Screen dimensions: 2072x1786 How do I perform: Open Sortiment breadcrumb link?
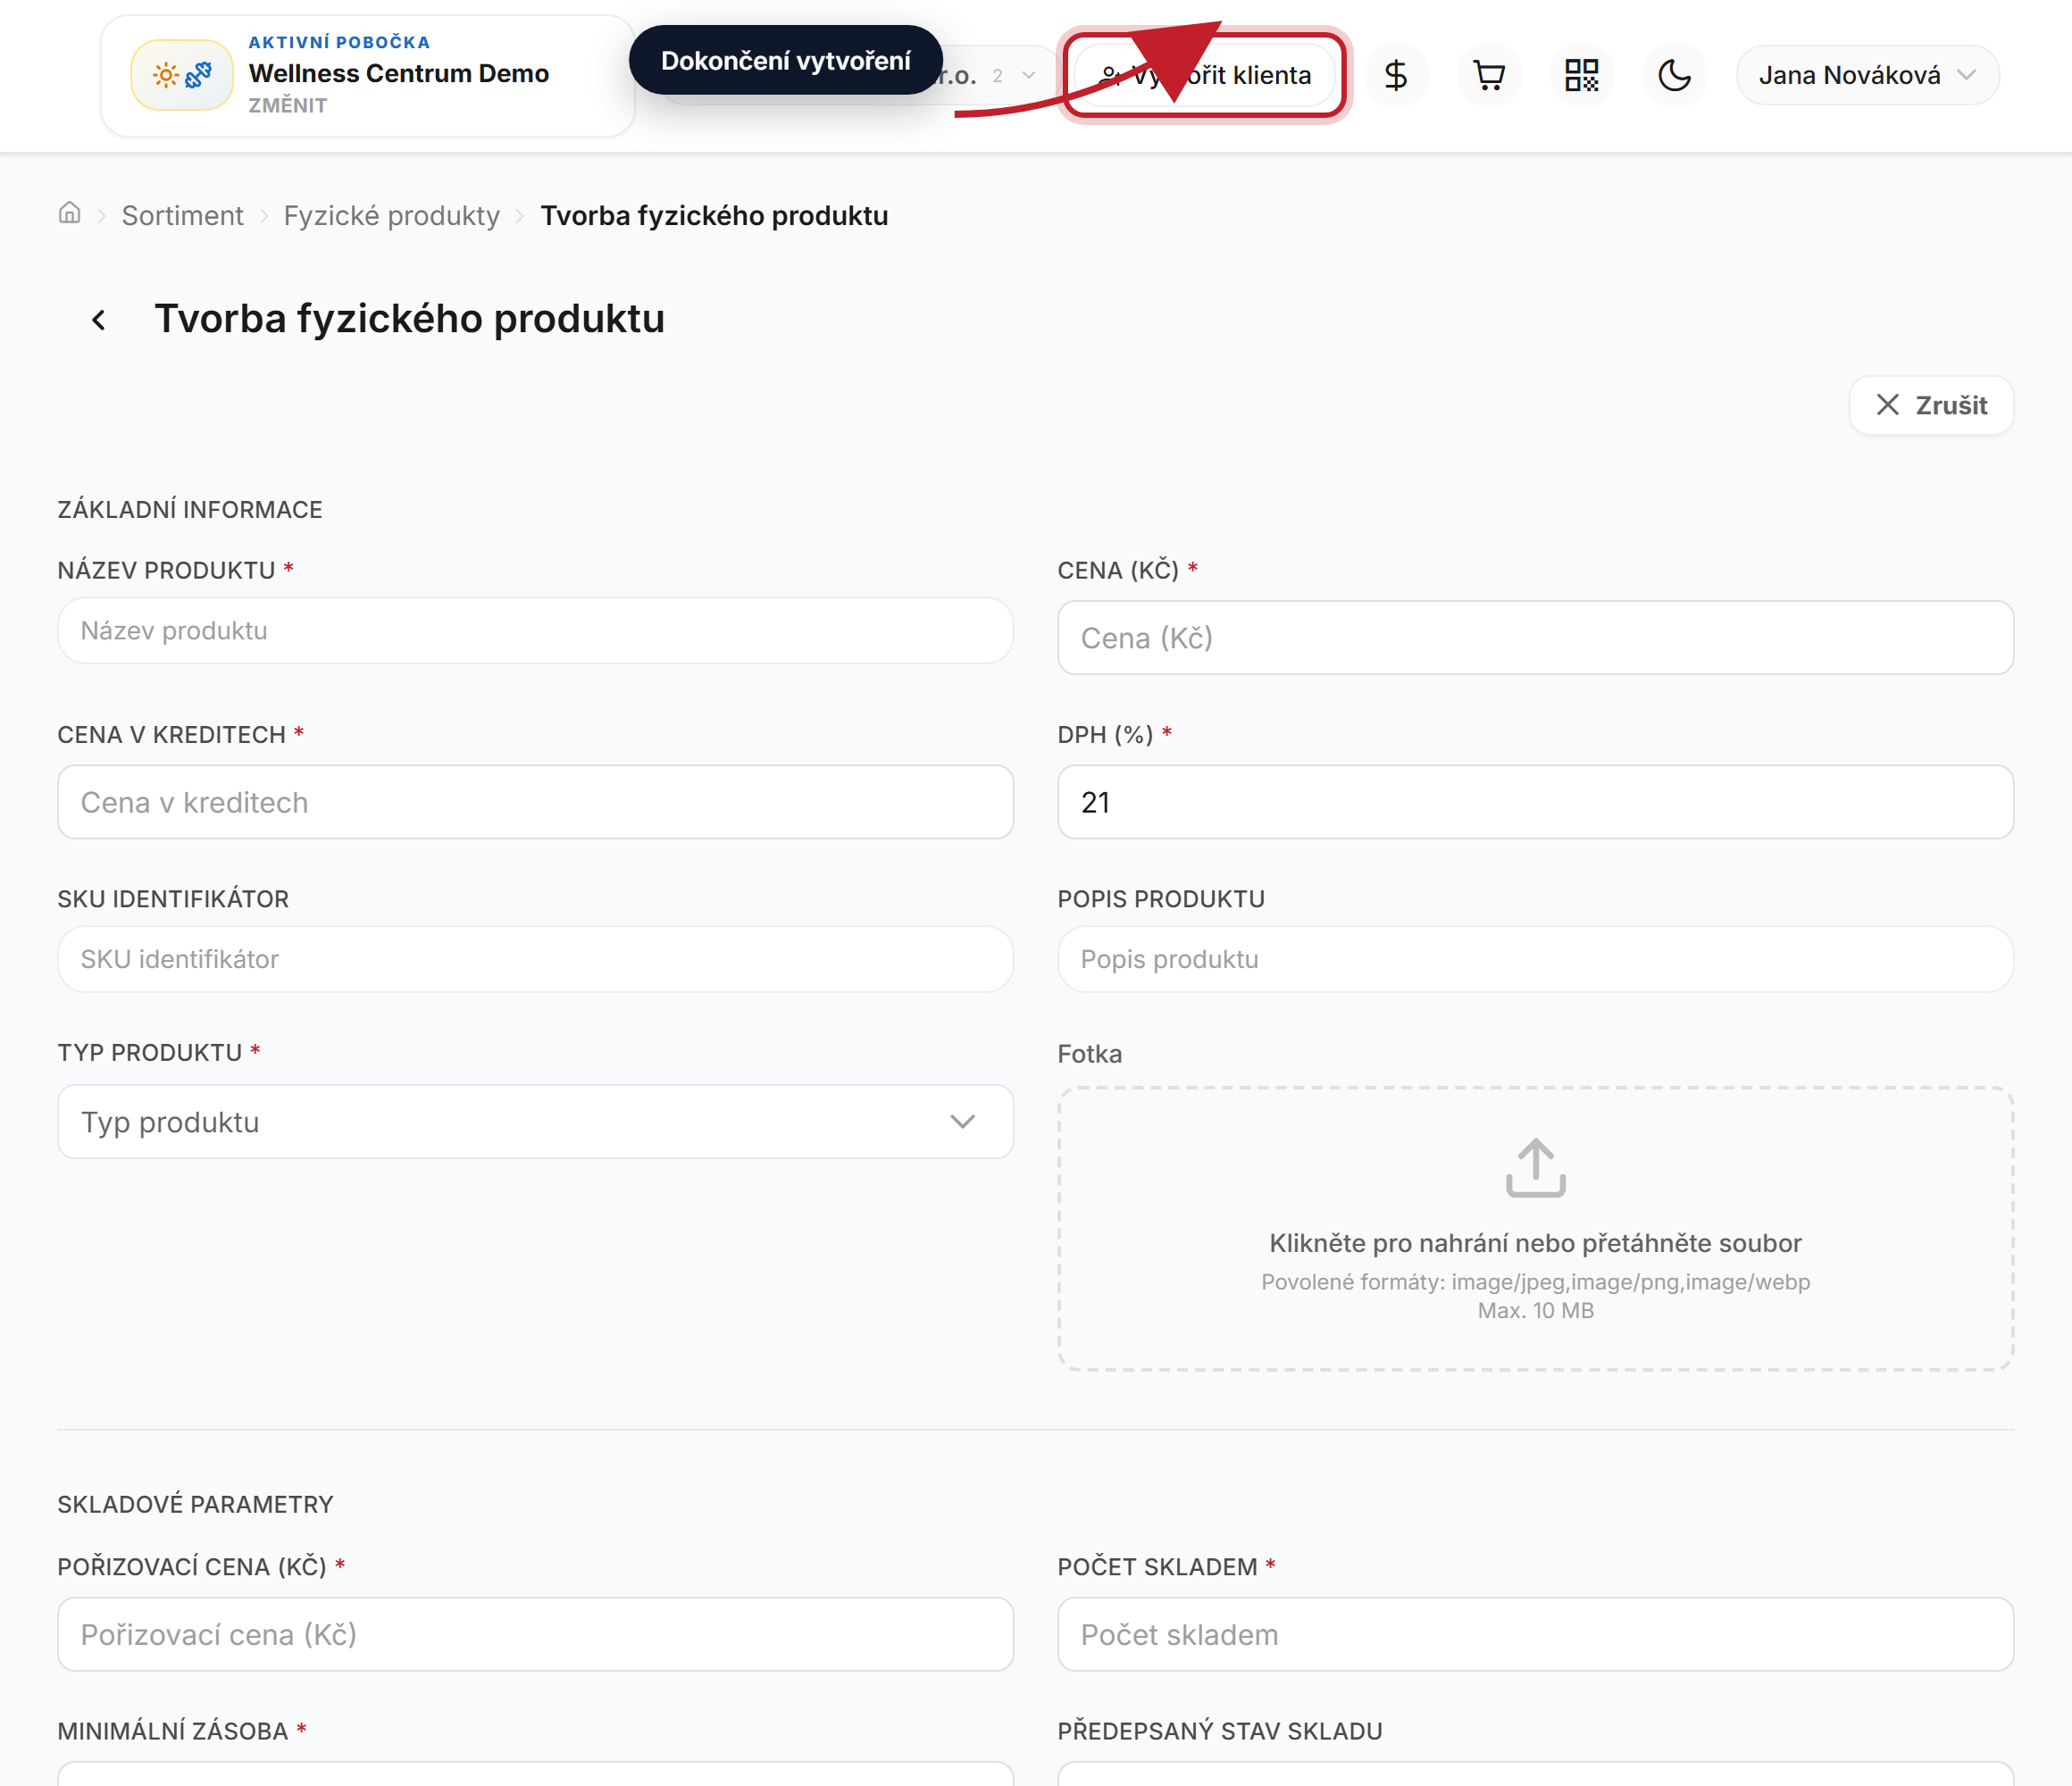tap(182, 216)
